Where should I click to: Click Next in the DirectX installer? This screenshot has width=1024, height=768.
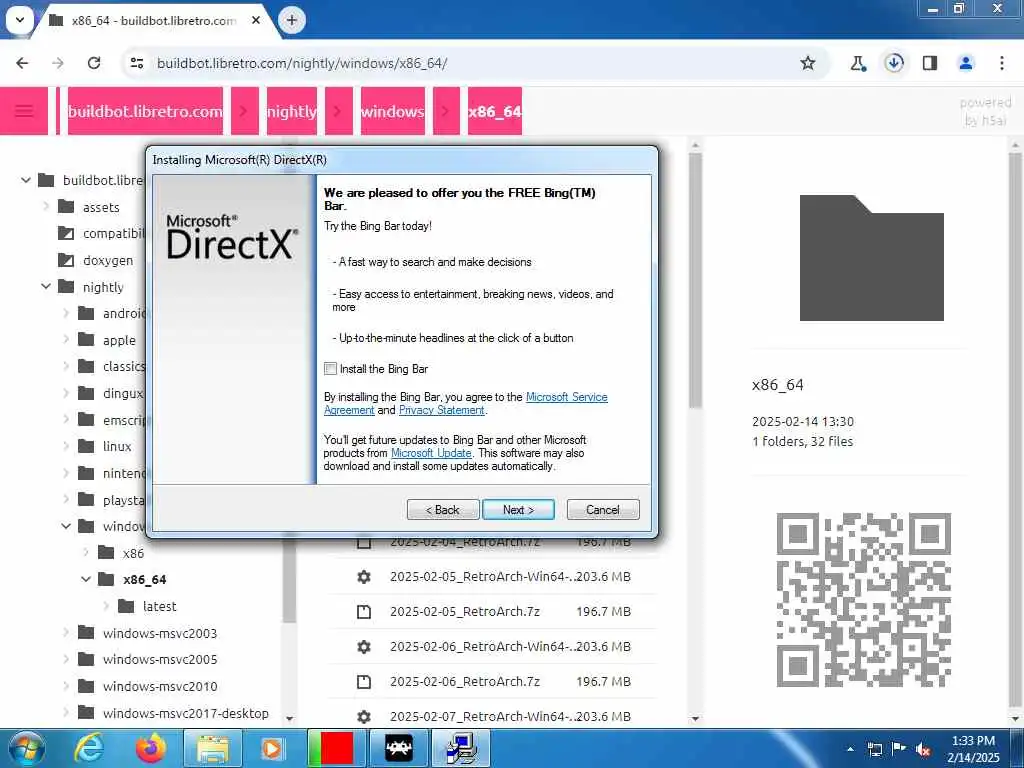click(x=519, y=510)
